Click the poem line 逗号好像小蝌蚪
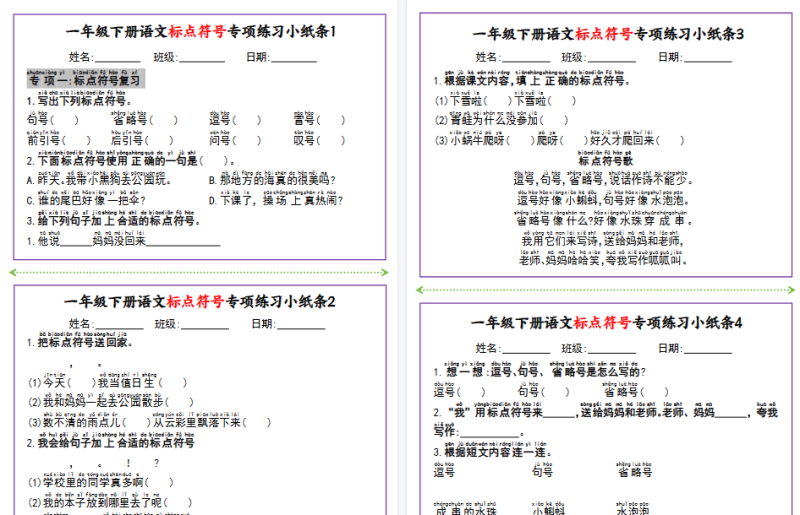Screen dimensions: 800x515 tap(604, 200)
